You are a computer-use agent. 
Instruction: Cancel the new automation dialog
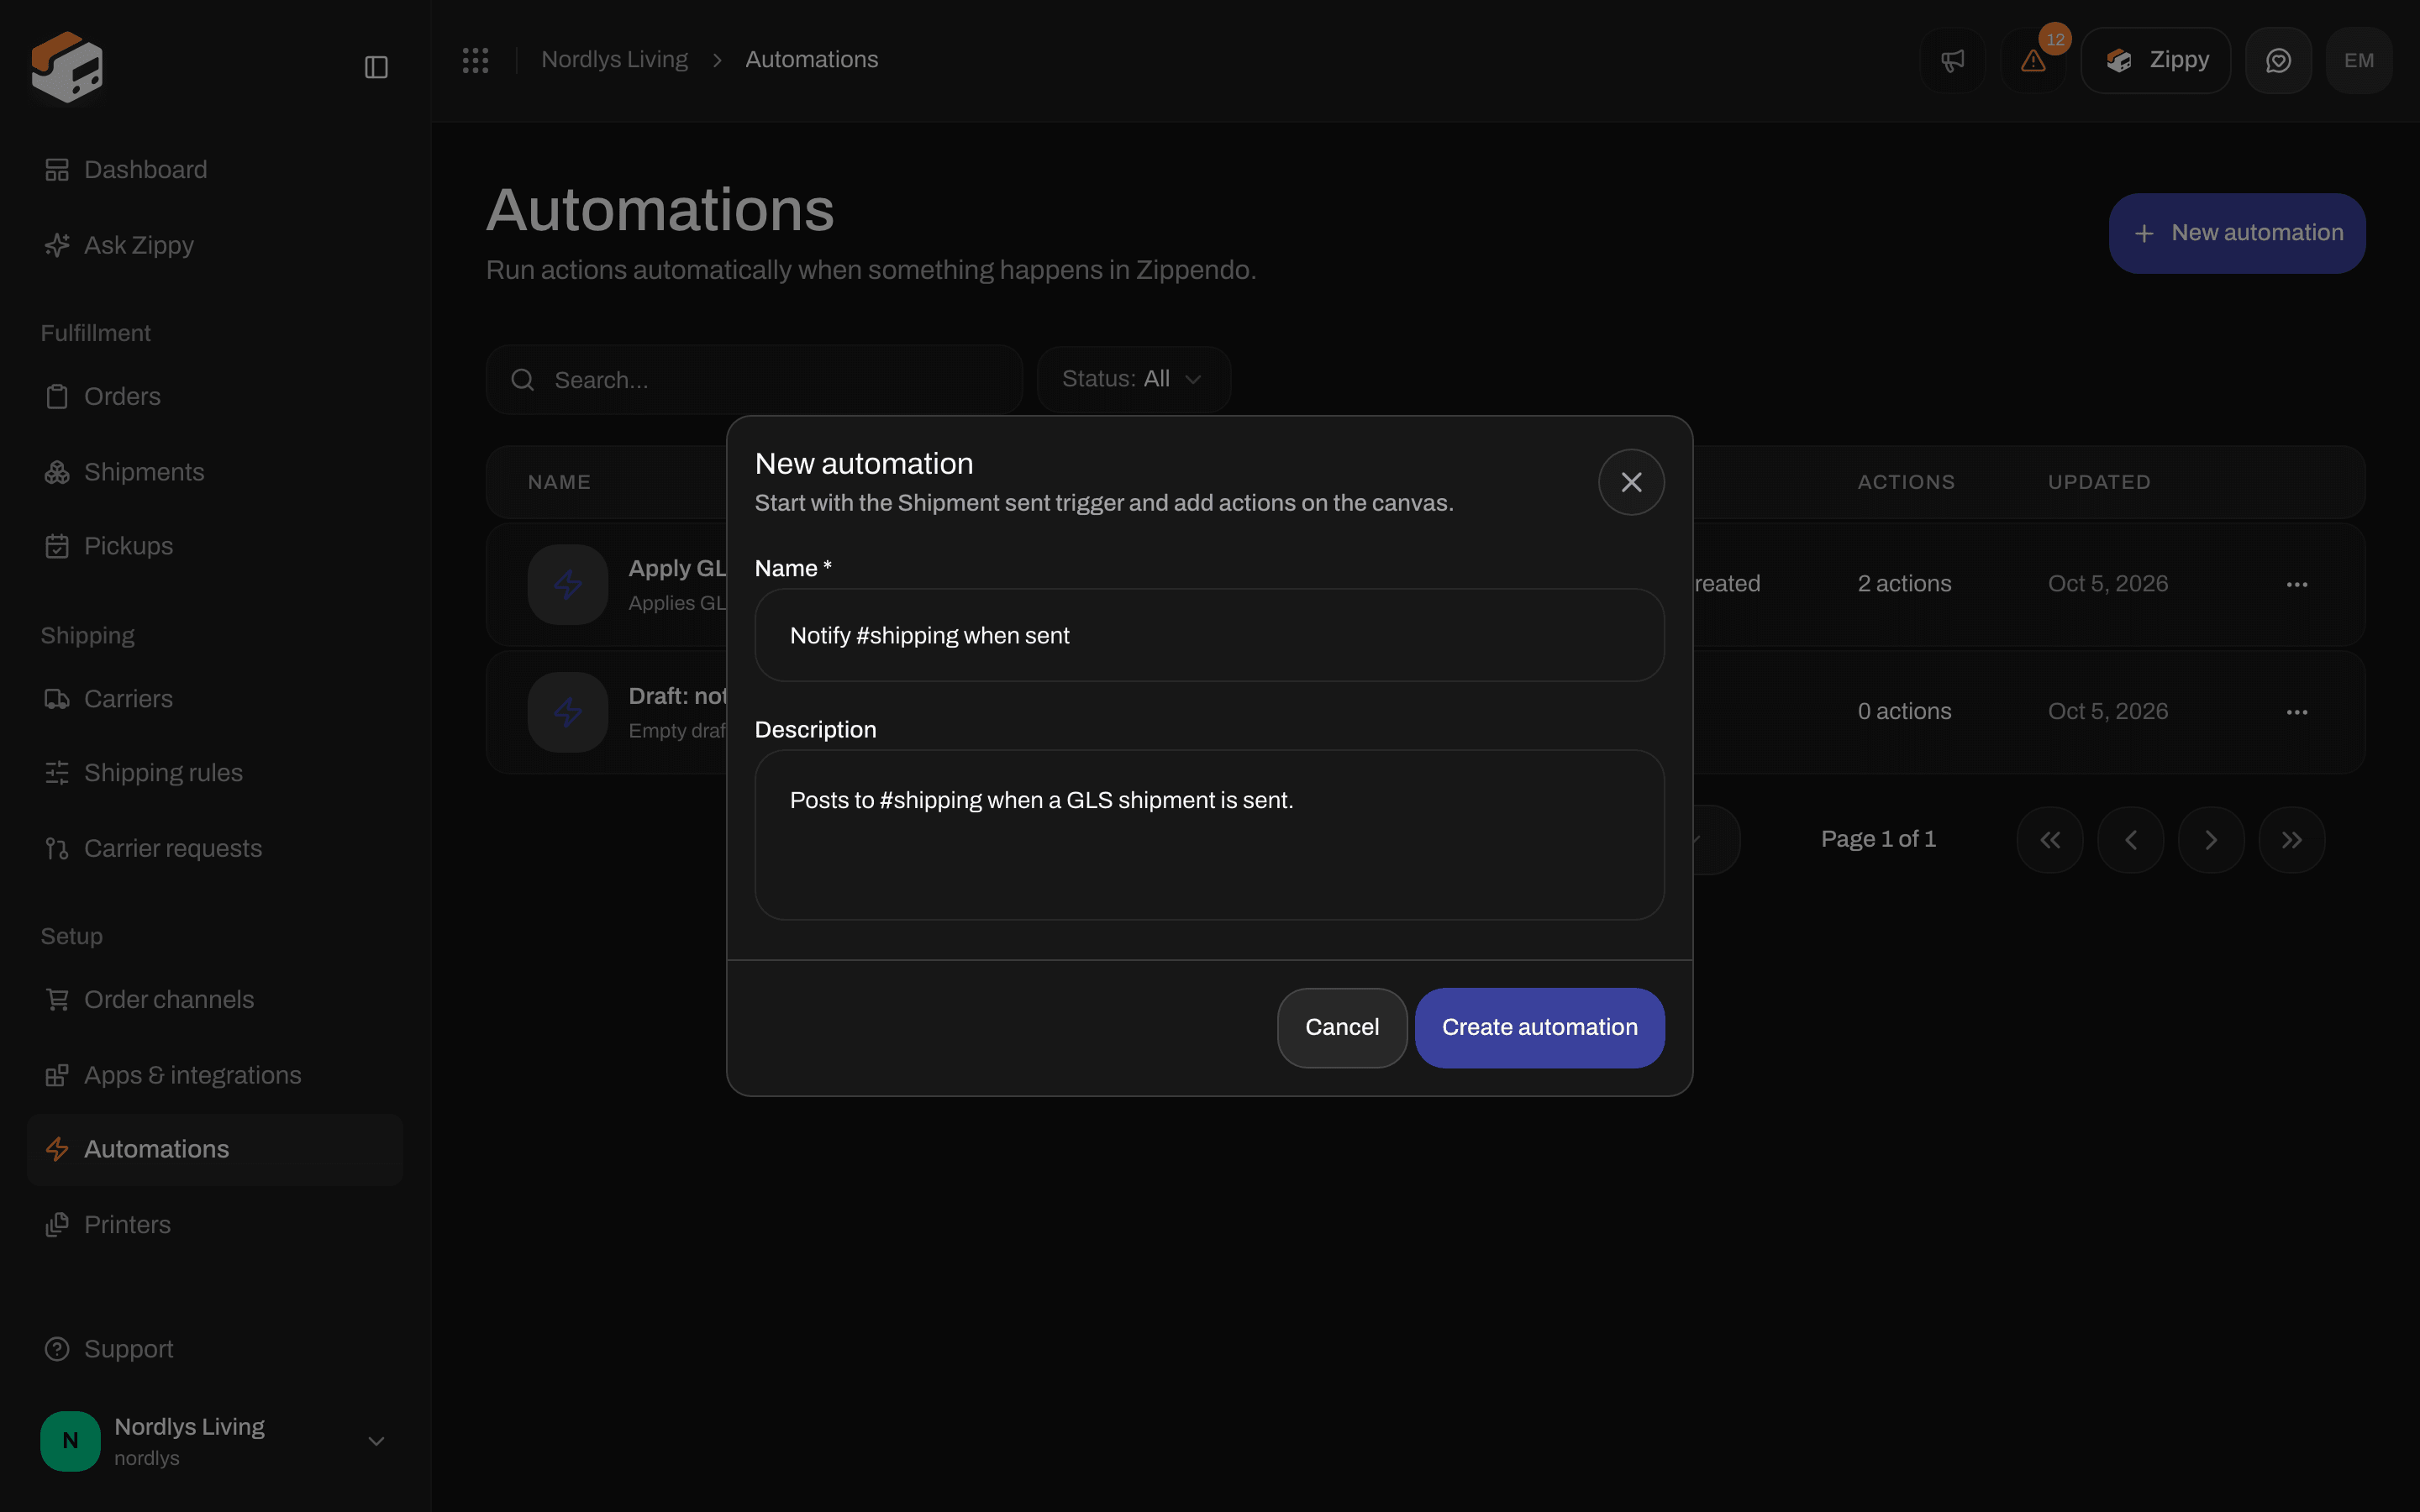(x=1342, y=1027)
